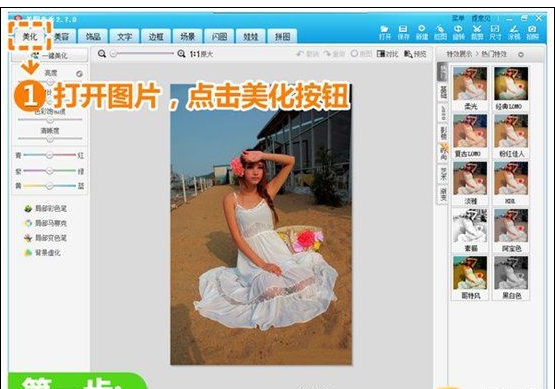
Task: Switch to the 拼图 tab
Action: click(x=282, y=36)
